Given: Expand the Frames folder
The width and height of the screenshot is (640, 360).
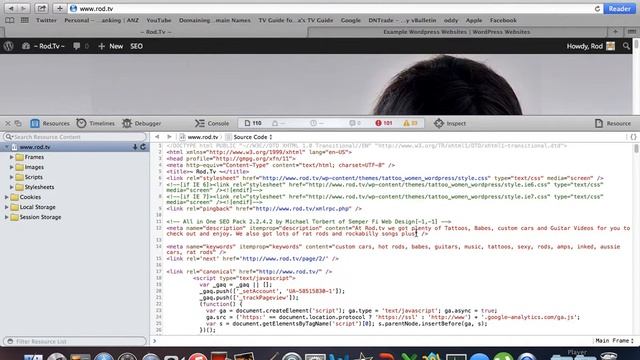Looking at the screenshot, I should tap(12, 157).
